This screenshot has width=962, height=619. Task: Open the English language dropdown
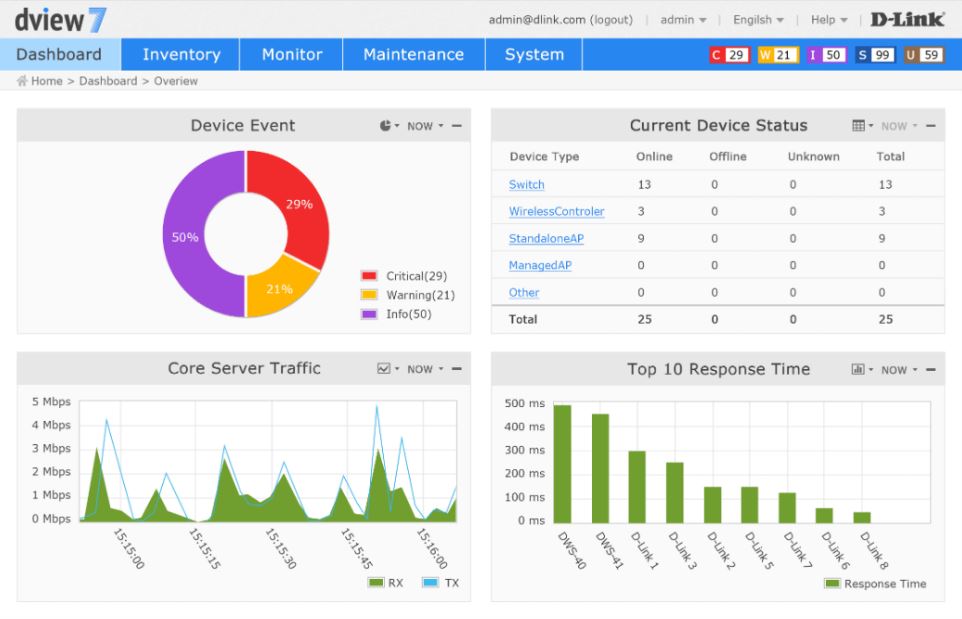coord(758,20)
